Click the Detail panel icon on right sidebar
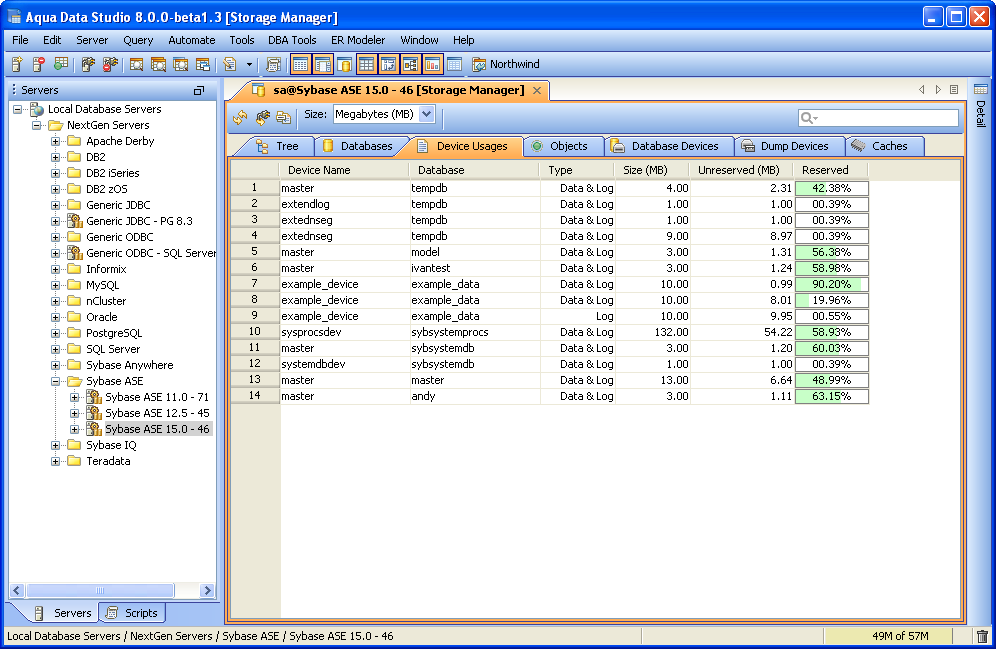This screenshot has width=996, height=649. (x=981, y=89)
